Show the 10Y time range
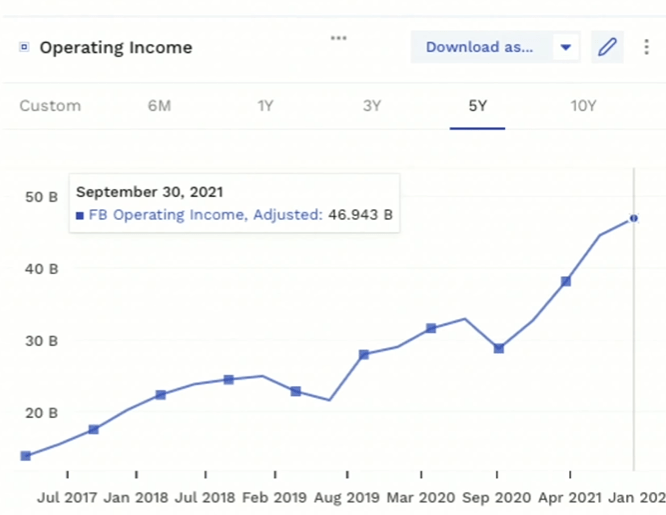 (581, 105)
